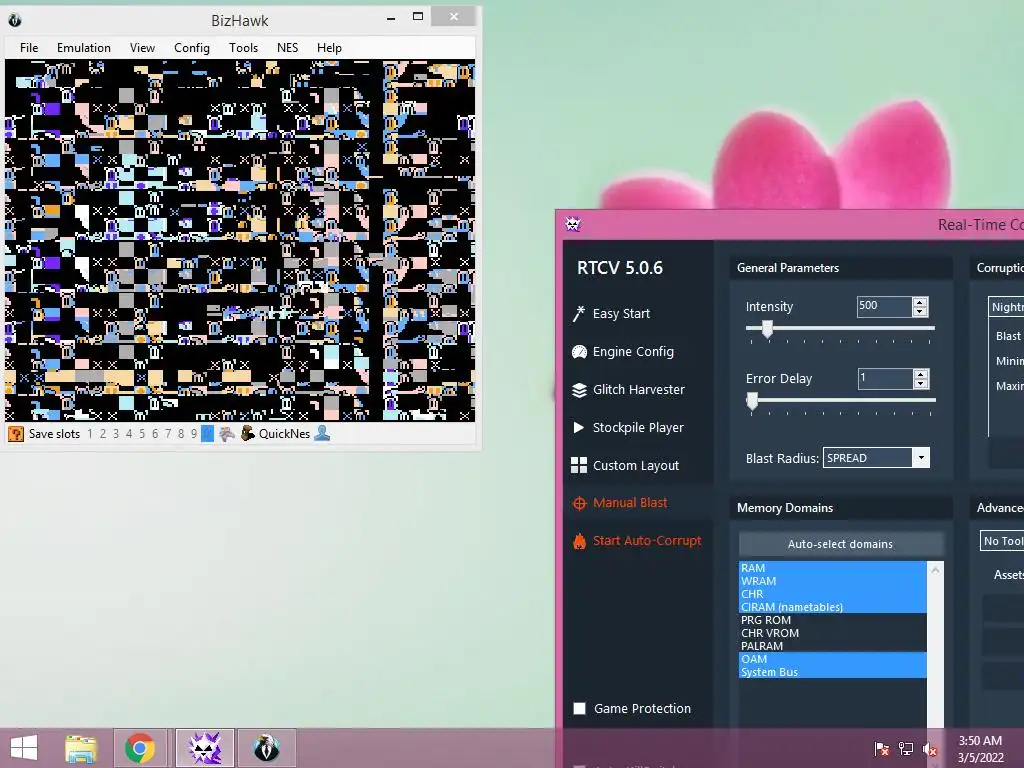Click the muted volume tray icon
This screenshot has height=768, width=1024.
930,748
